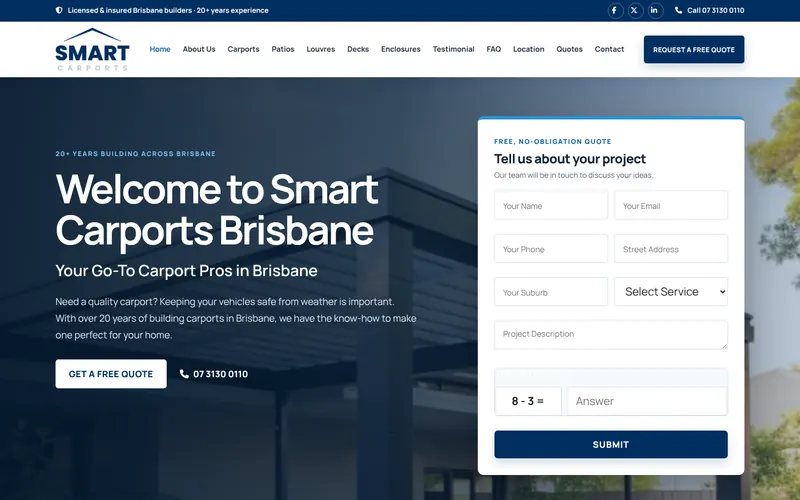Image resolution: width=800 pixels, height=500 pixels.
Task: Click Our team will be in touch text
Action: tap(573, 175)
